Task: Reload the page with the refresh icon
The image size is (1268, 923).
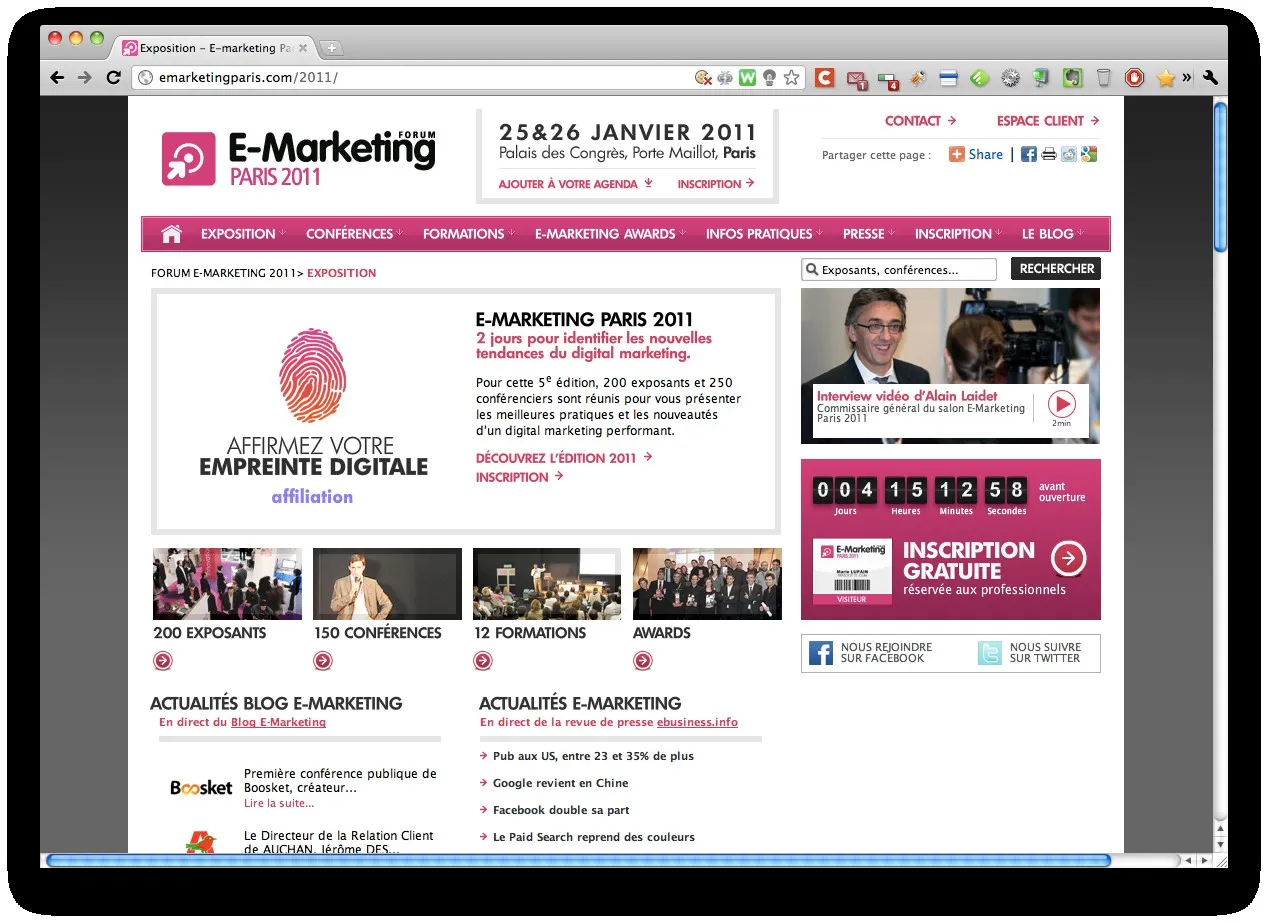Action: (114, 78)
